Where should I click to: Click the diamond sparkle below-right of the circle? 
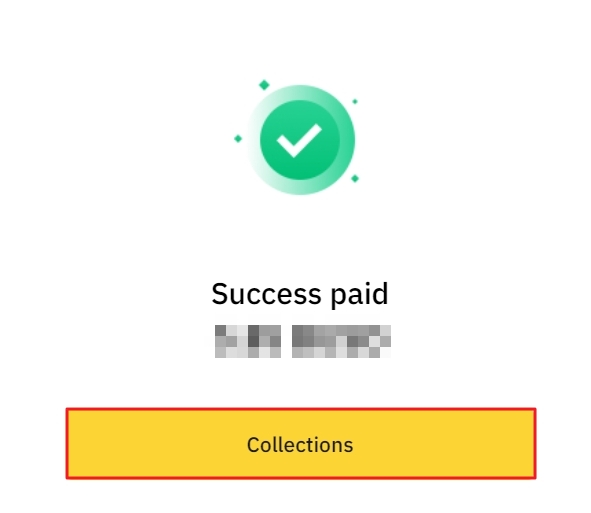(355, 178)
